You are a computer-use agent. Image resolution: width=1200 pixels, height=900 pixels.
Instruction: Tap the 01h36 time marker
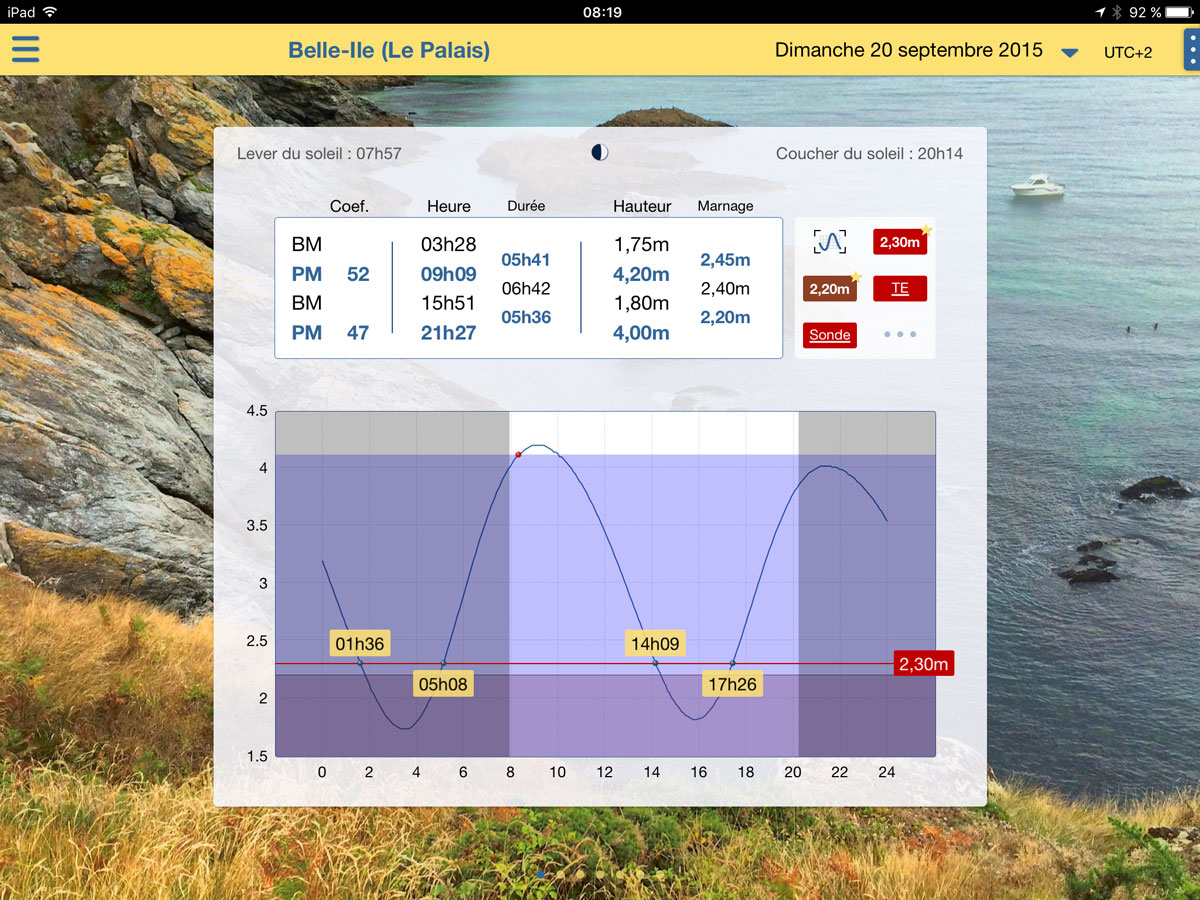click(x=359, y=644)
